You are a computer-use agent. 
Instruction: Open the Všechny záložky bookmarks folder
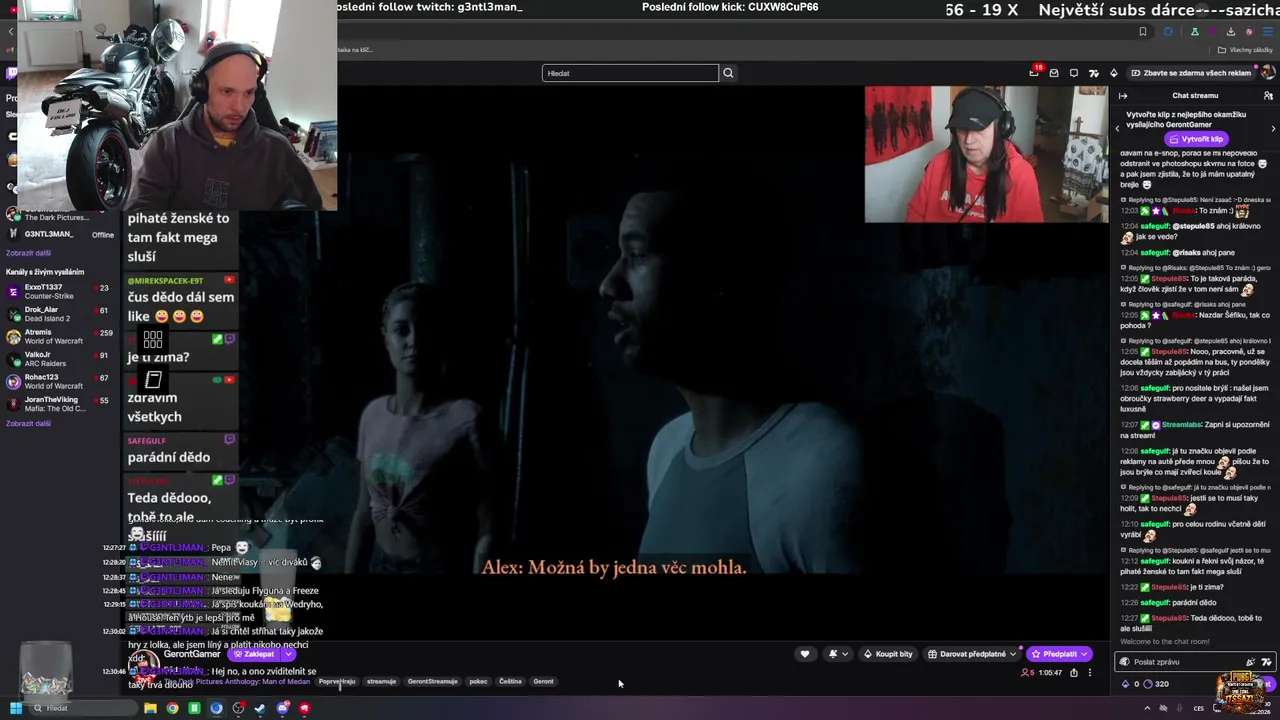coord(1244,50)
